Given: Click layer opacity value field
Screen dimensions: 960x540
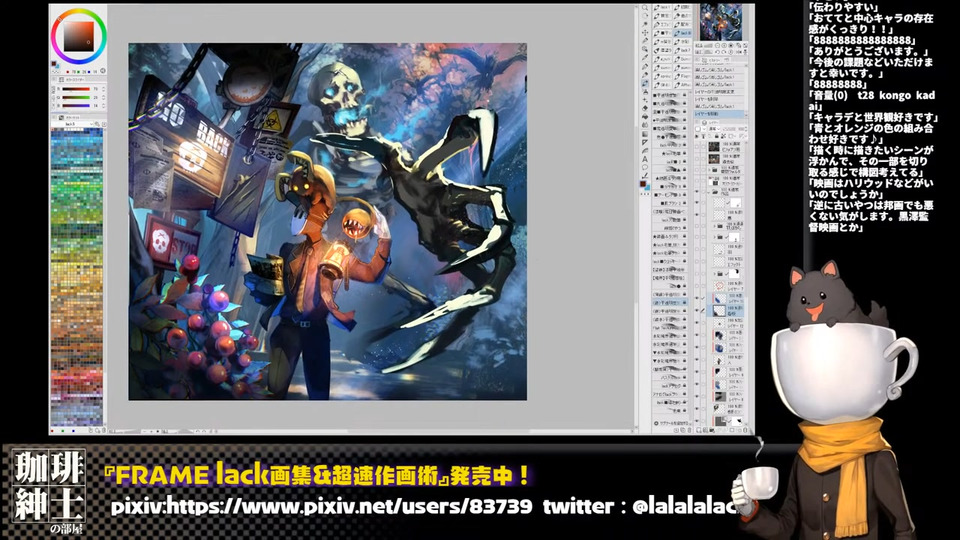Looking at the screenshot, I should [x=741, y=129].
